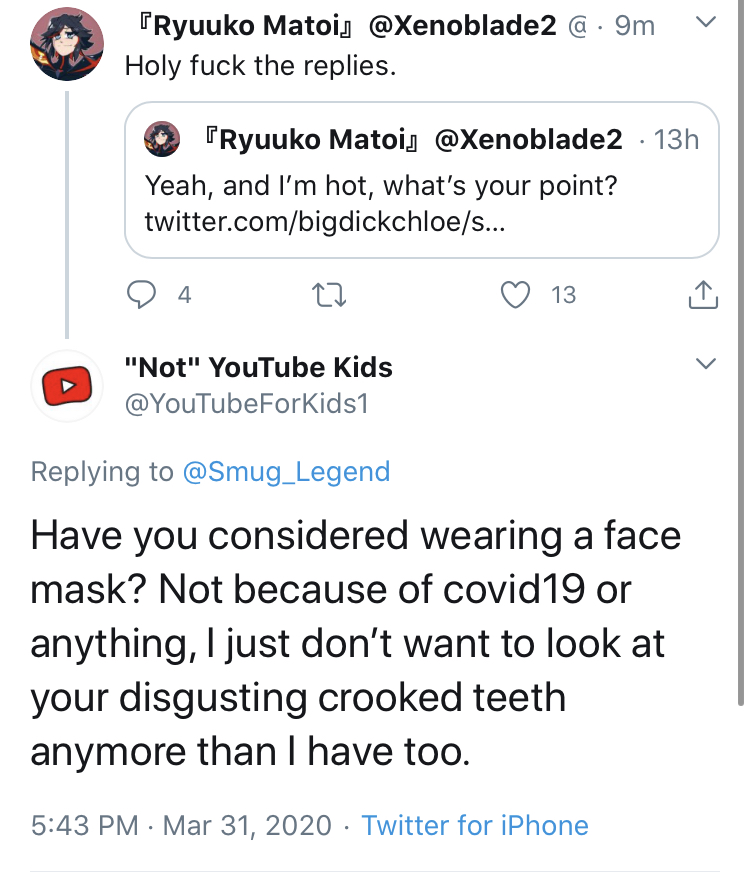Open the @Smug_Legend mention link
750x872 pixels.
click(286, 472)
